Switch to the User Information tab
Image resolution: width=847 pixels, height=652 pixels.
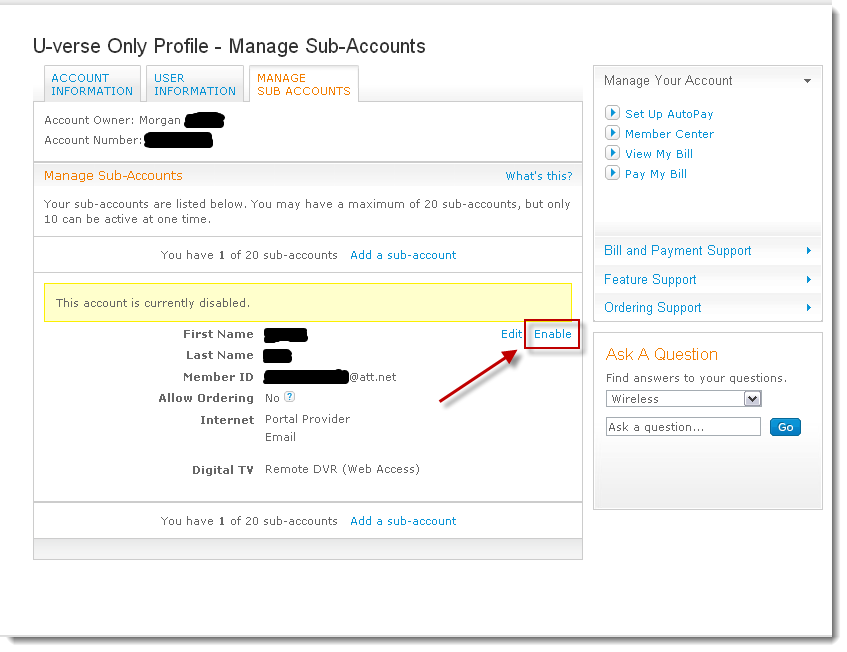pos(194,84)
